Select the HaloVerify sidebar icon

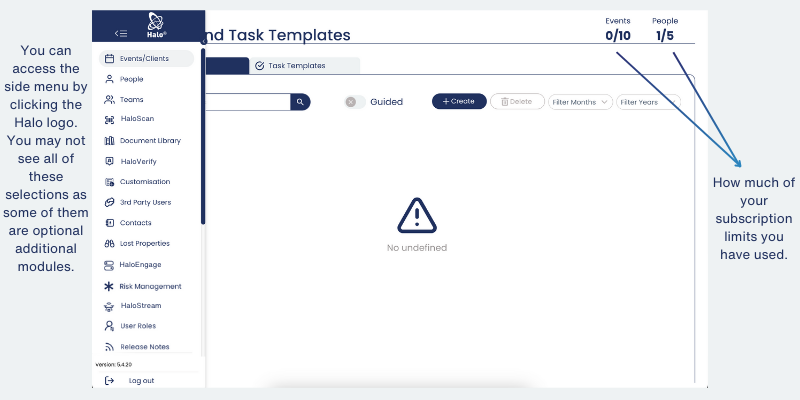pos(110,161)
